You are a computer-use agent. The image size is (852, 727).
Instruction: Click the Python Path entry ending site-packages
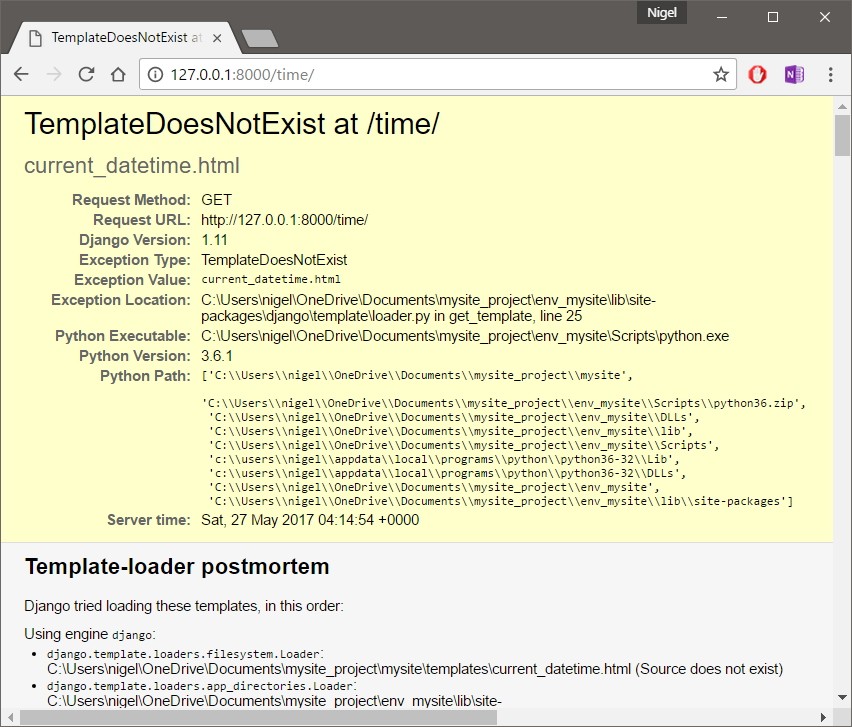(501, 502)
